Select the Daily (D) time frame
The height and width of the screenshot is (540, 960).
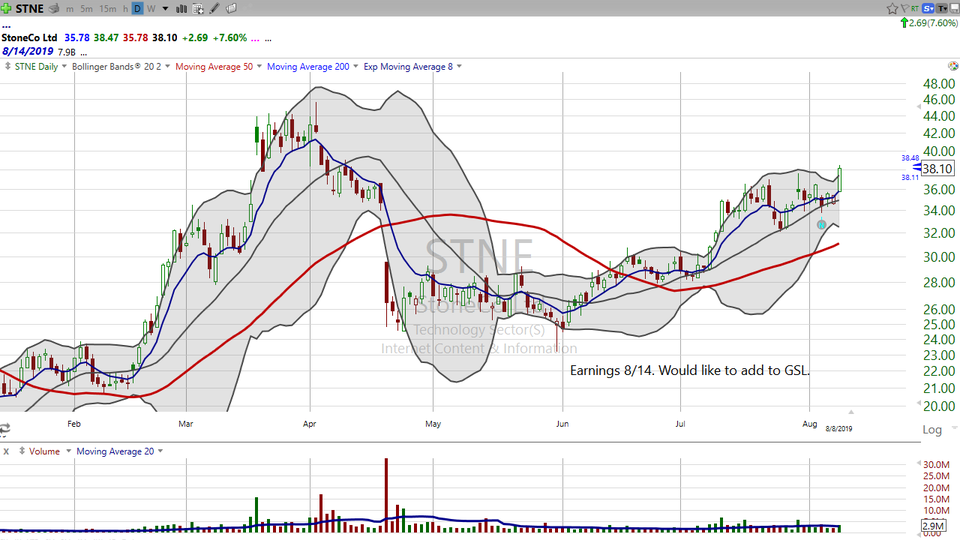pos(138,8)
